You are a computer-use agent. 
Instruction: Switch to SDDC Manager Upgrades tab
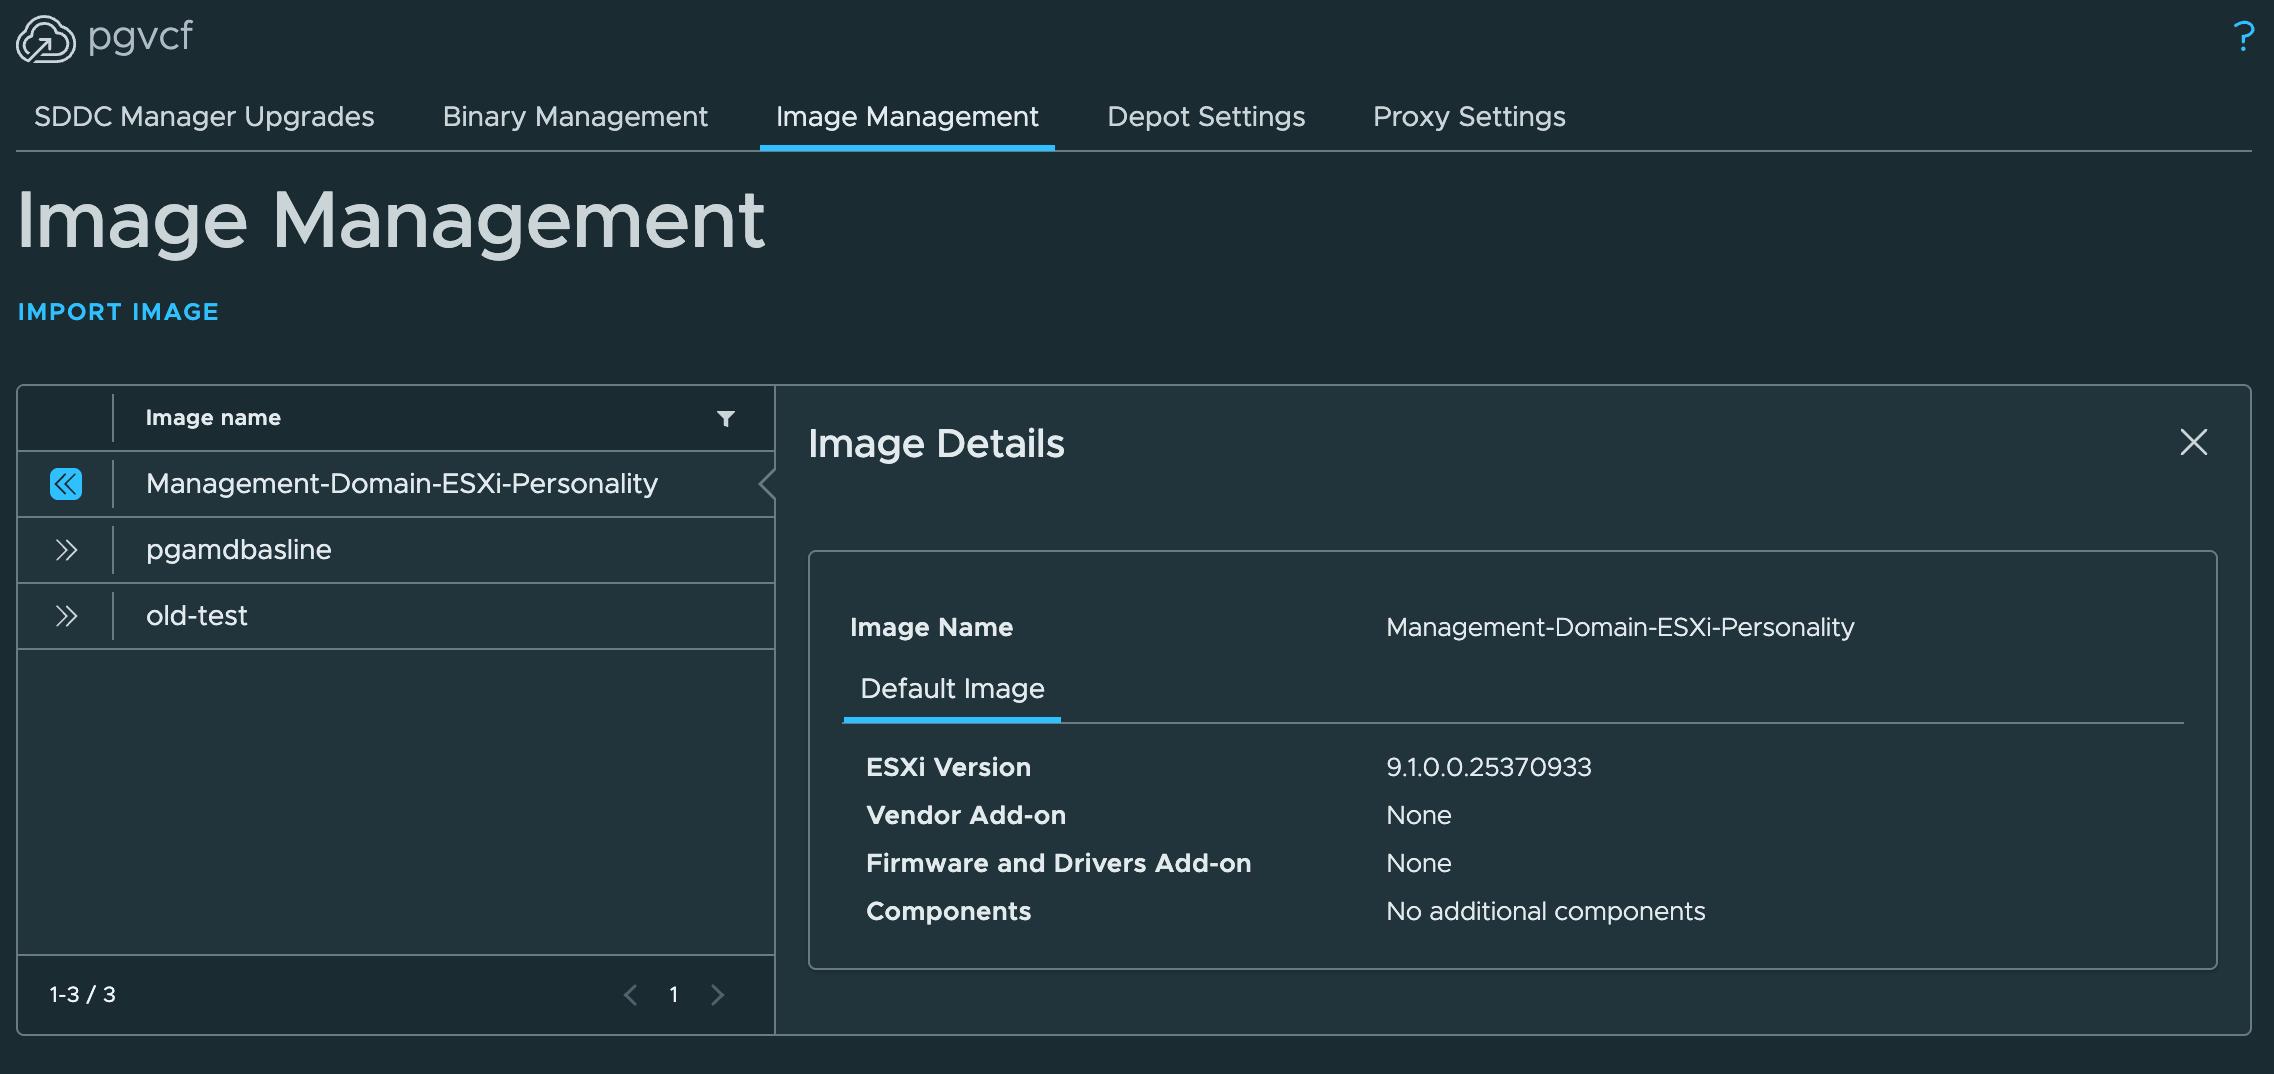(204, 117)
